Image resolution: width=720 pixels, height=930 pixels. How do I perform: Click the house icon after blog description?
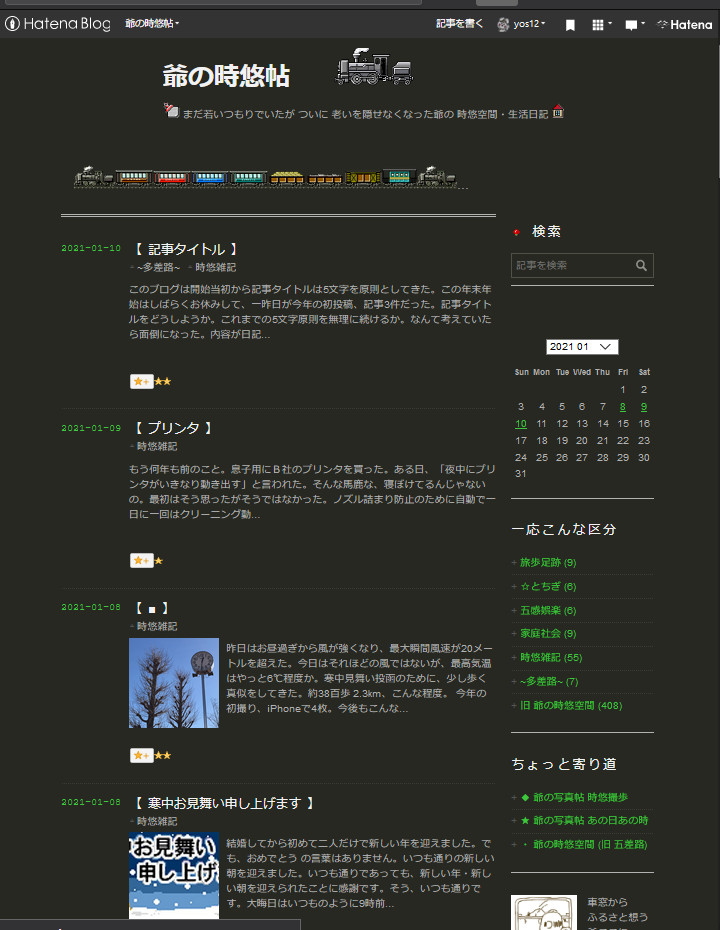click(558, 111)
